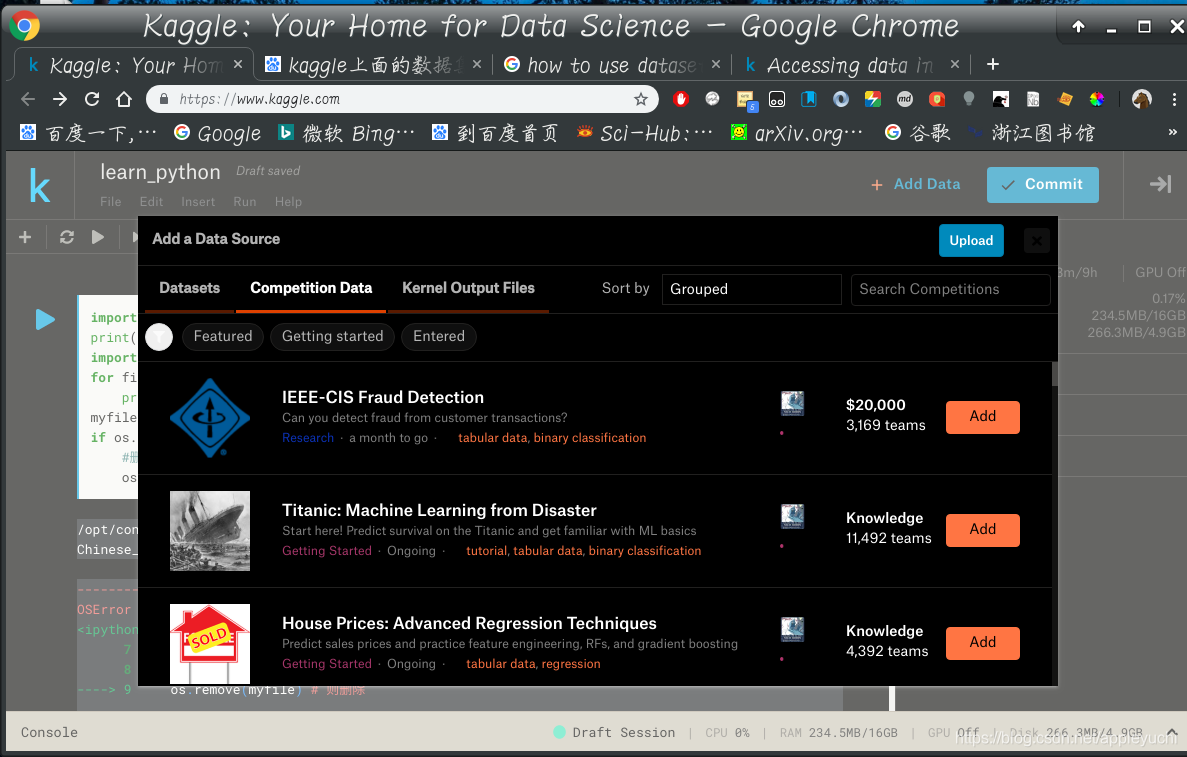Open the Titanic competition thumbnail

click(x=210, y=531)
